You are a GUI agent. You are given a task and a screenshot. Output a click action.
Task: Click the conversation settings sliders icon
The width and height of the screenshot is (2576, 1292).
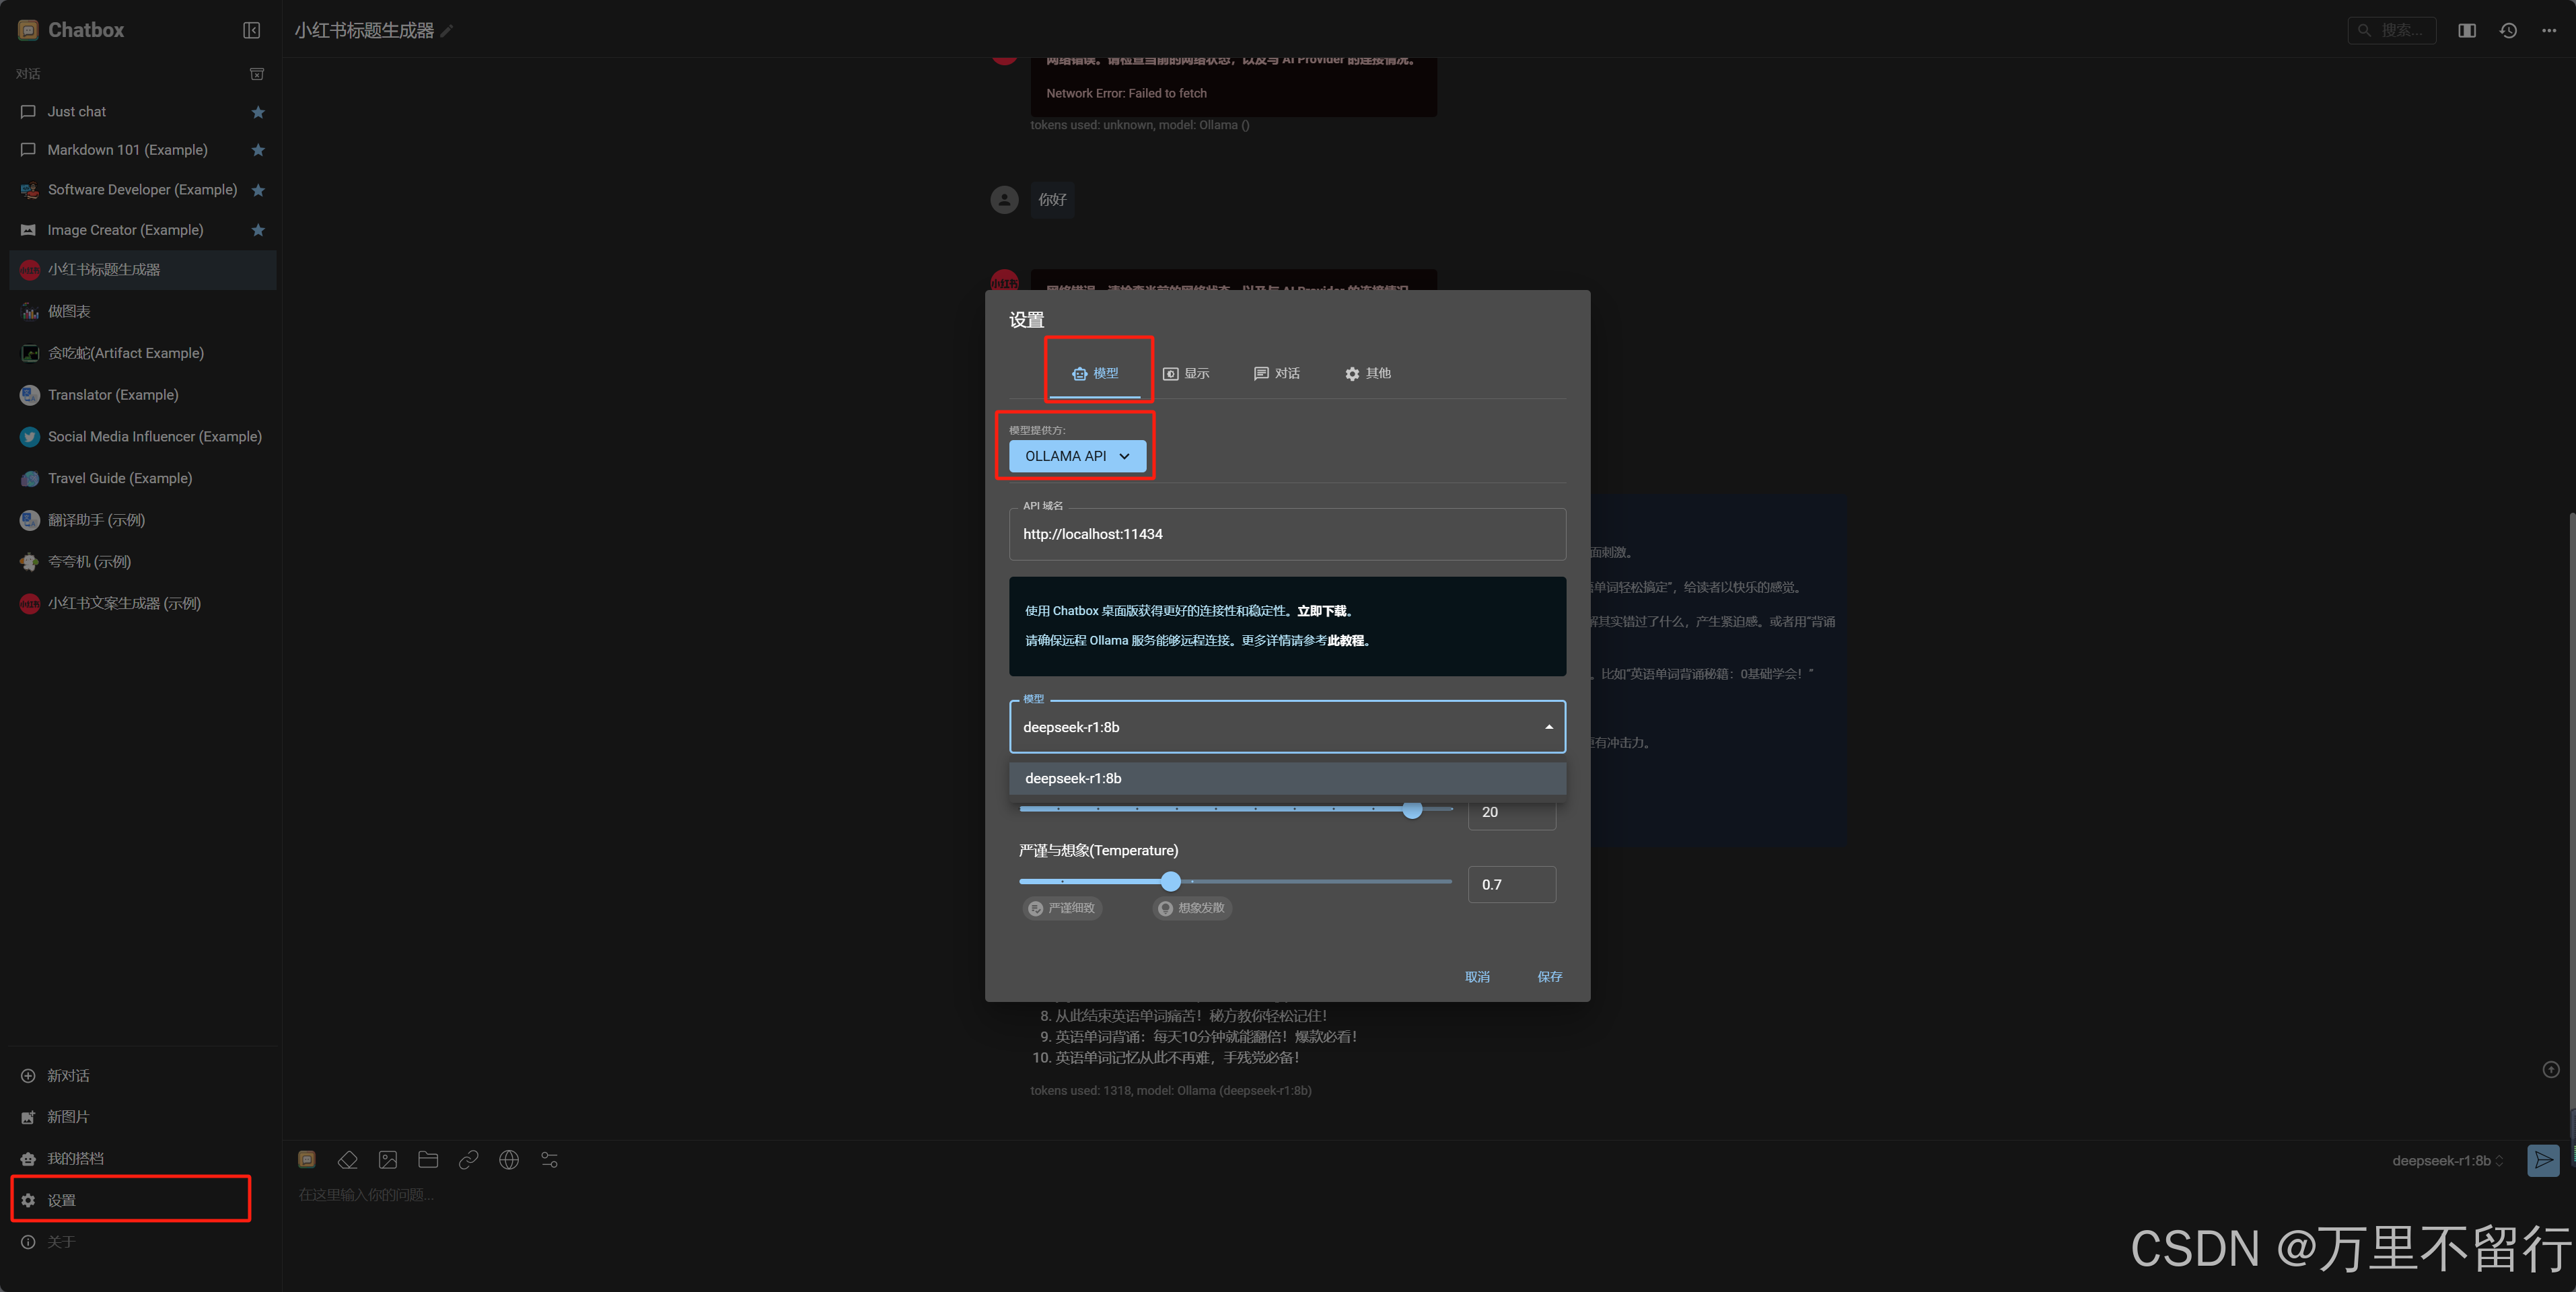549,1160
